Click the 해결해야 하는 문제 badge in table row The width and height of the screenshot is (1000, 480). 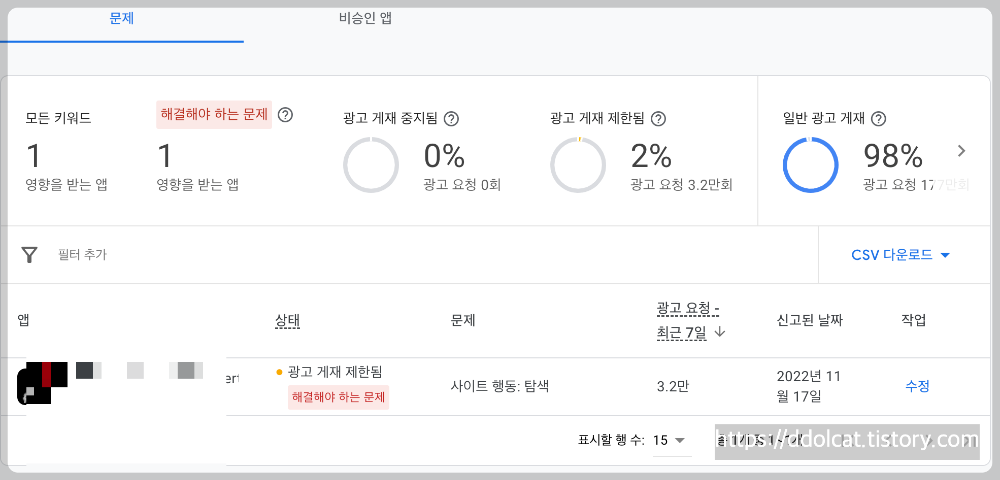pos(338,397)
